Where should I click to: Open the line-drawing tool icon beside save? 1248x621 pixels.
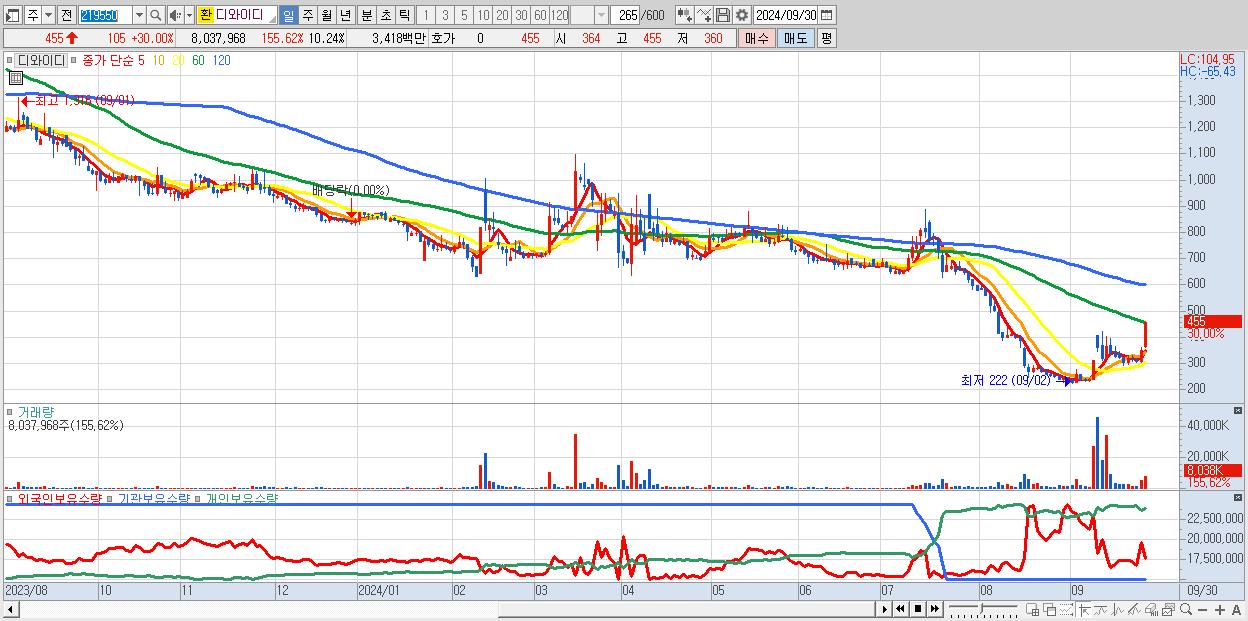[x=704, y=15]
